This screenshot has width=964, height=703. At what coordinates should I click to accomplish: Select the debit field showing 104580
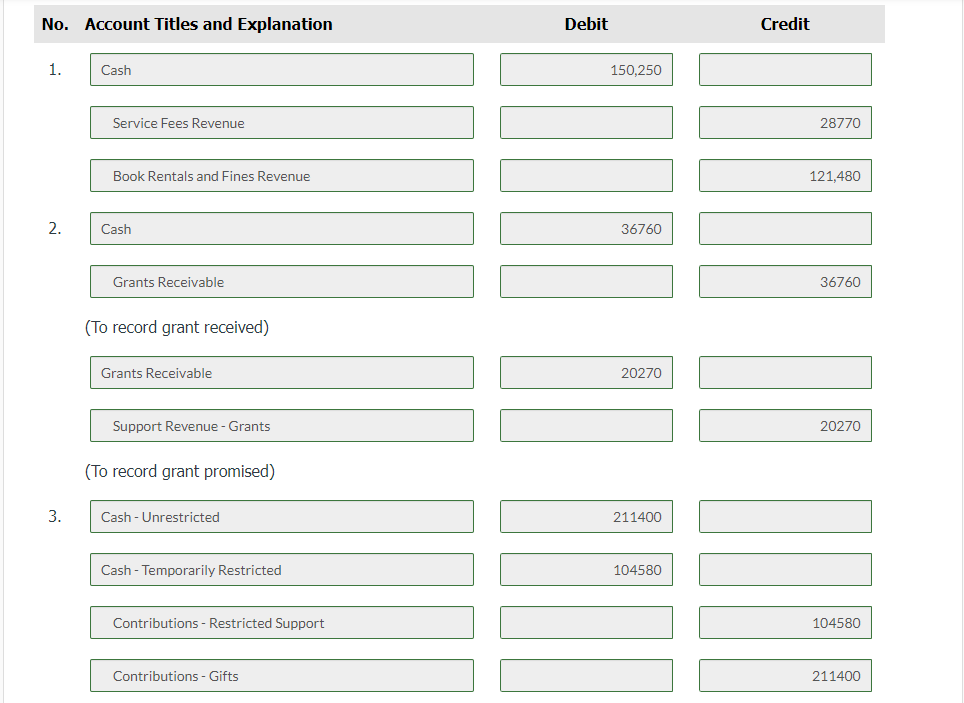pyautogui.click(x=586, y=569)
